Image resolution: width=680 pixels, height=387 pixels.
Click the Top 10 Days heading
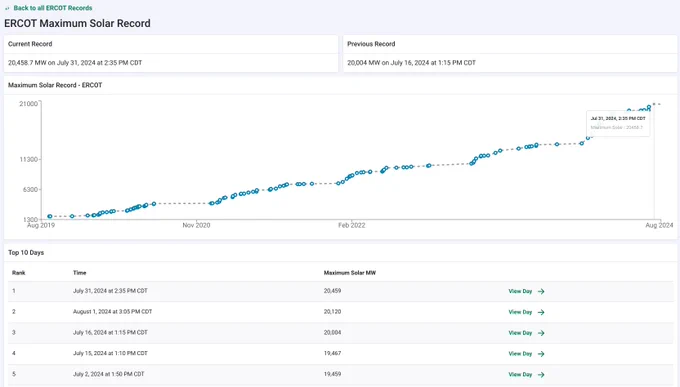click(x=26, y=253)
